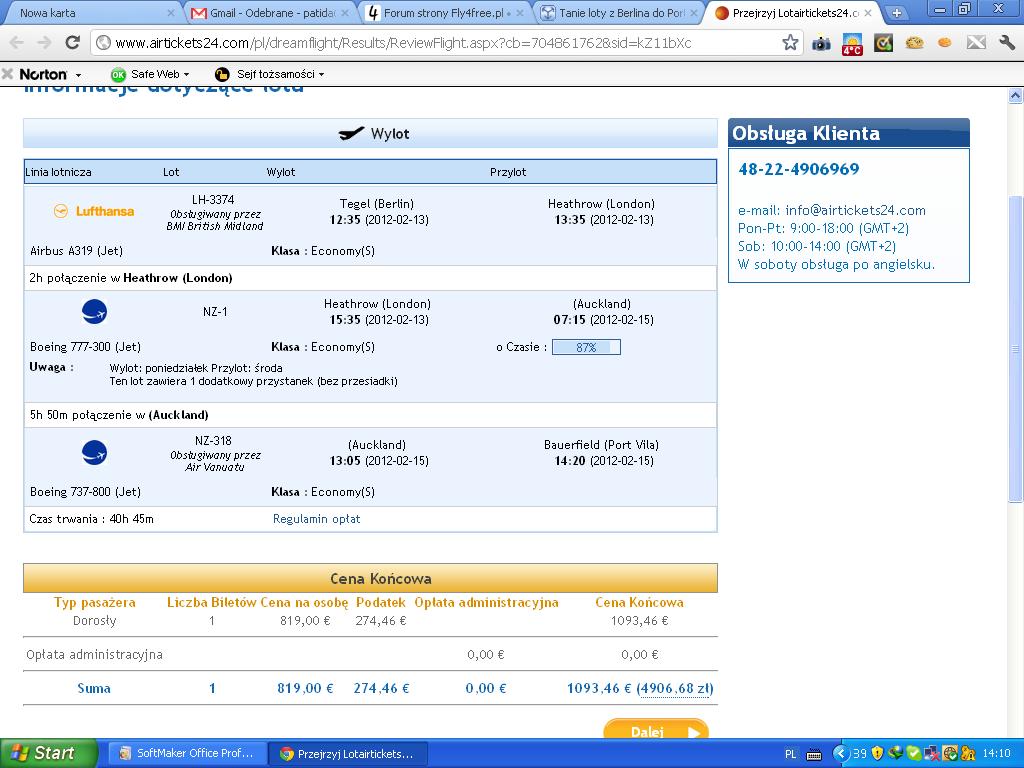Click the chocolate chip cookie extension icon

click(914, 43)
